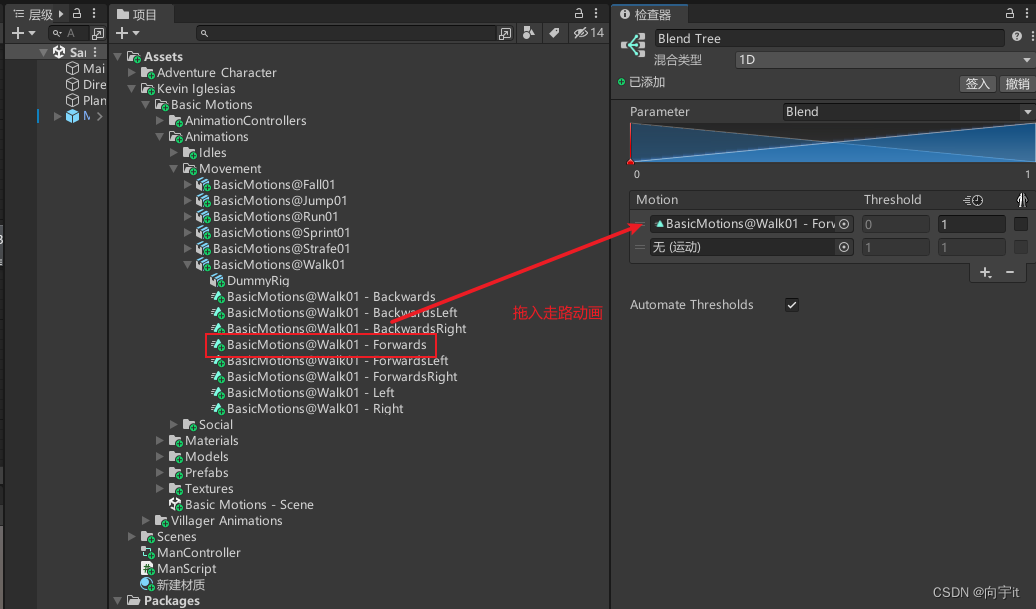Select BasicMotions@Walk01 - ForwardsRight clip
The width and height of the screenshot is (1036, 609).
click(342, 376)
